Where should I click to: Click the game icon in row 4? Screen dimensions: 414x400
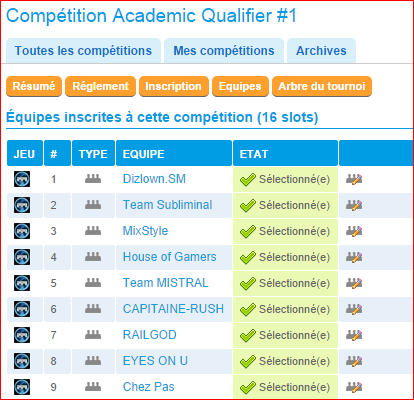click(x=22, y=257)
